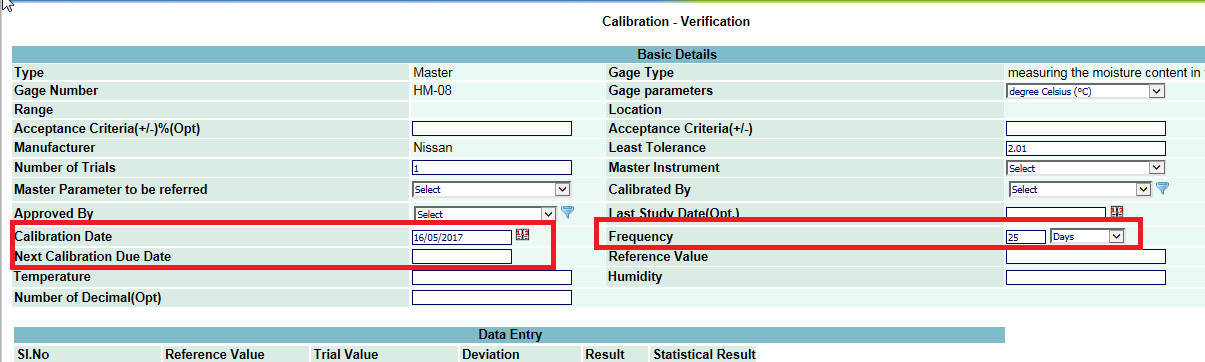The image size is (1205, 362).
Task: Click the Trial Value column header
Action: (x=346, y=354)
